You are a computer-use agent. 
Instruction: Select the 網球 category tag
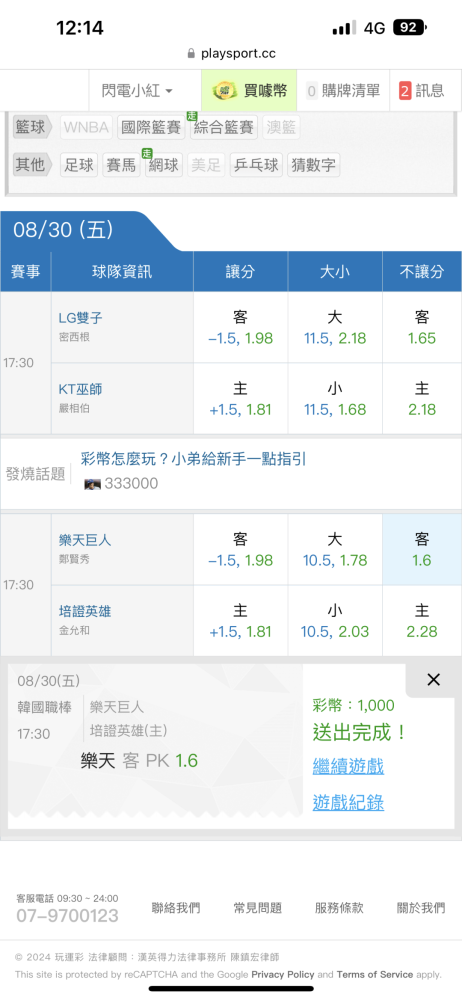pyautogui.click(x=164, y=165)
